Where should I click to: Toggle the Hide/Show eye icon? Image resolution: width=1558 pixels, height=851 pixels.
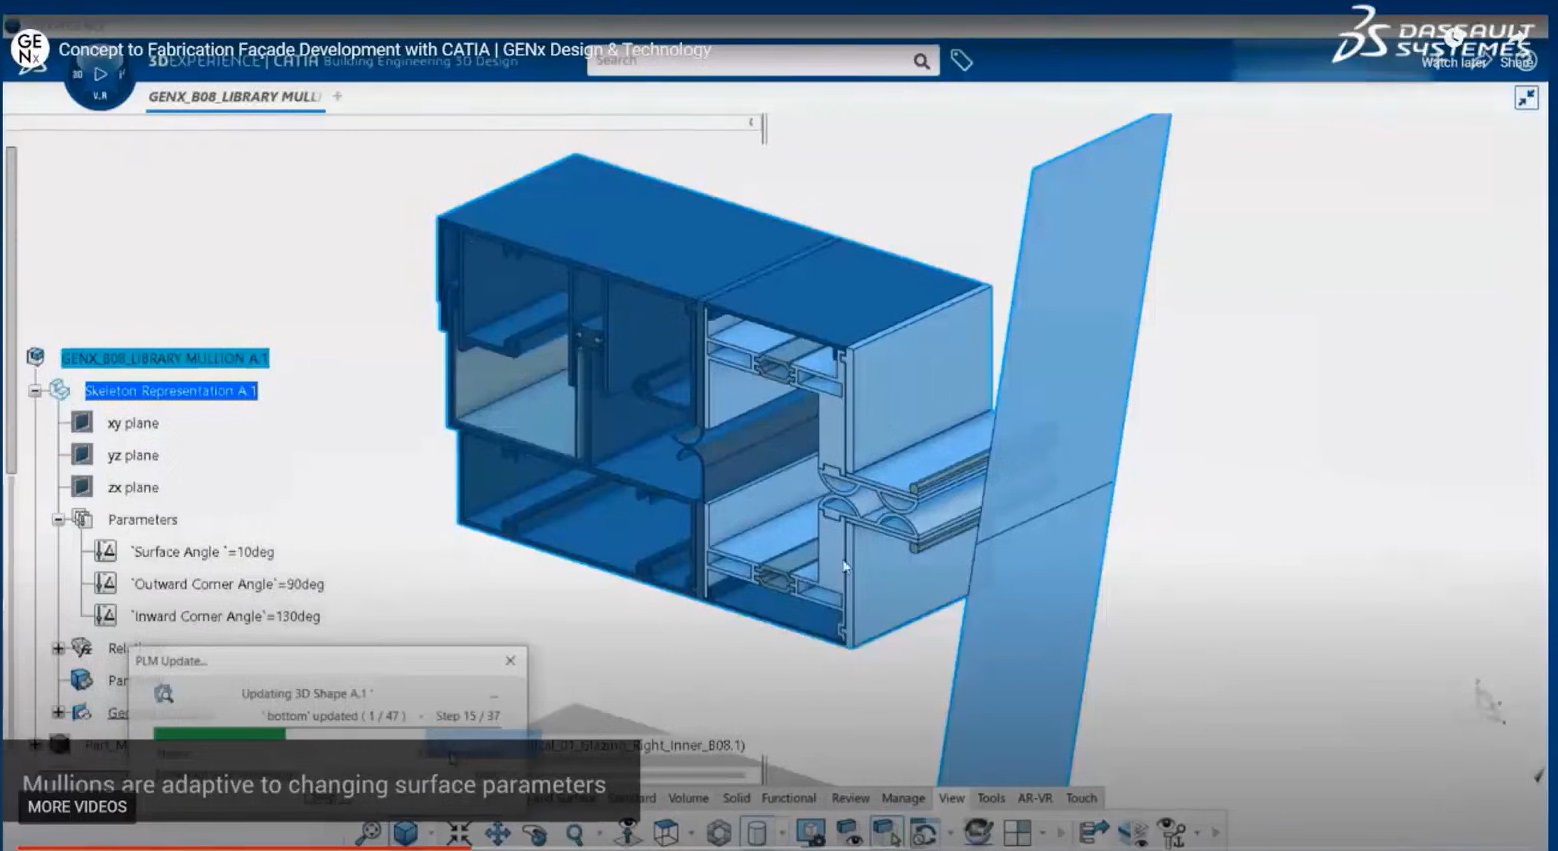coord(847,830)
